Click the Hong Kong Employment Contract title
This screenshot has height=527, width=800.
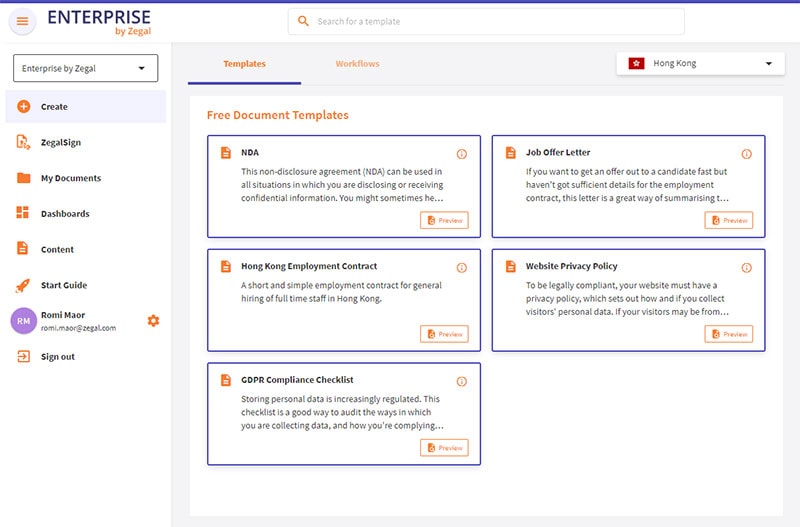[309, 266]
